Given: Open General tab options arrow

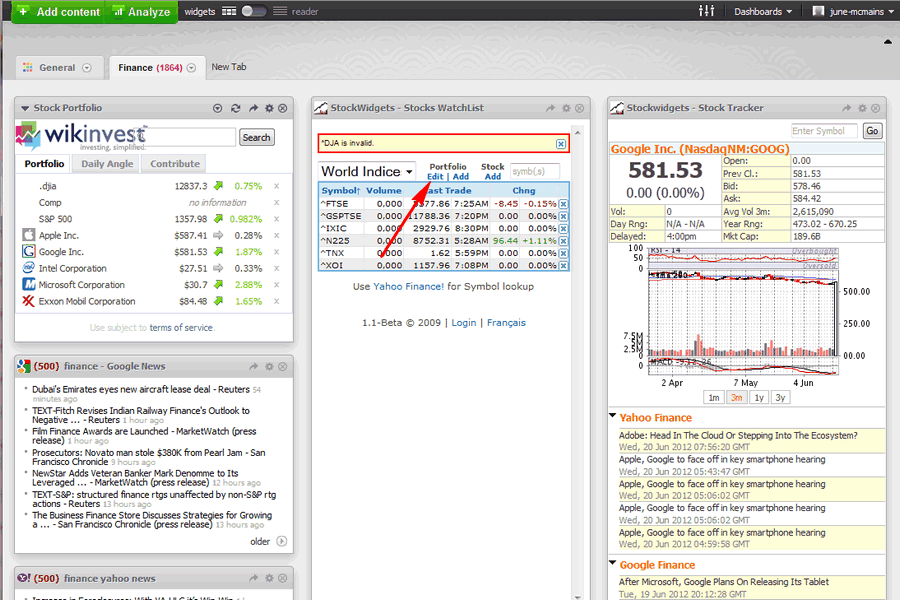Looking at the screenshot, I should coord(87,68).
